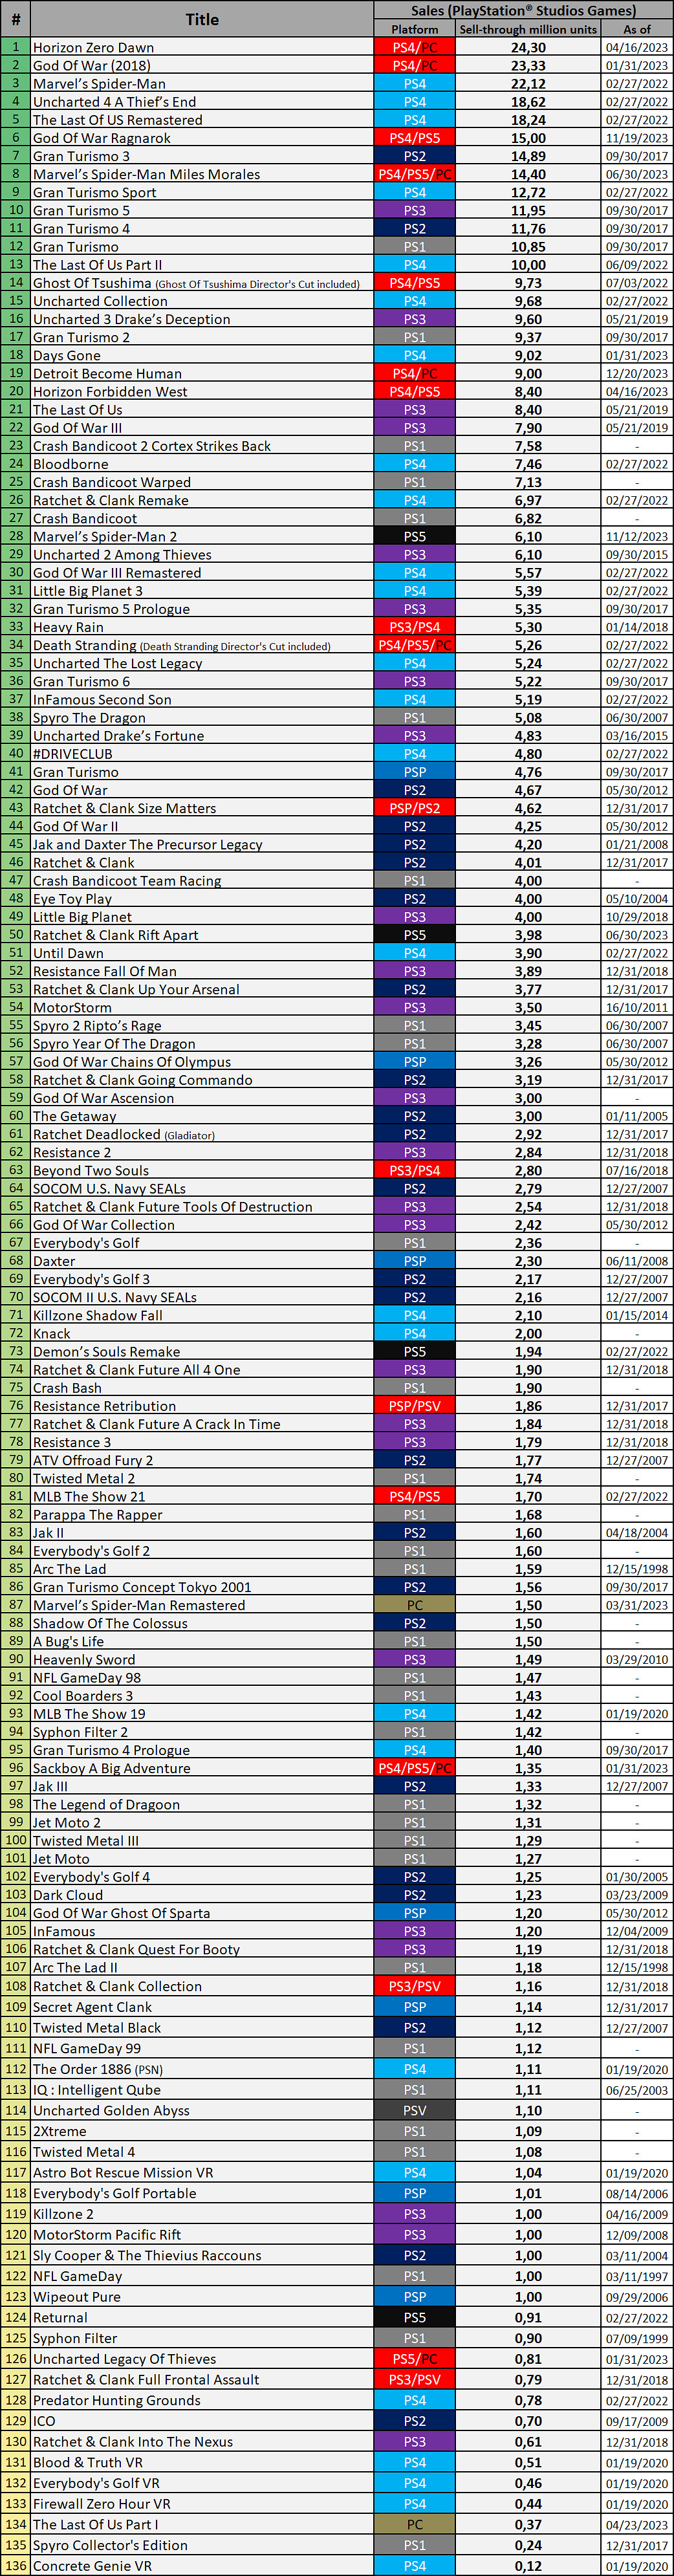The image size is (674, 2576).
Task: Select the 24,30 sales value
Action: [x=528, y=47]
